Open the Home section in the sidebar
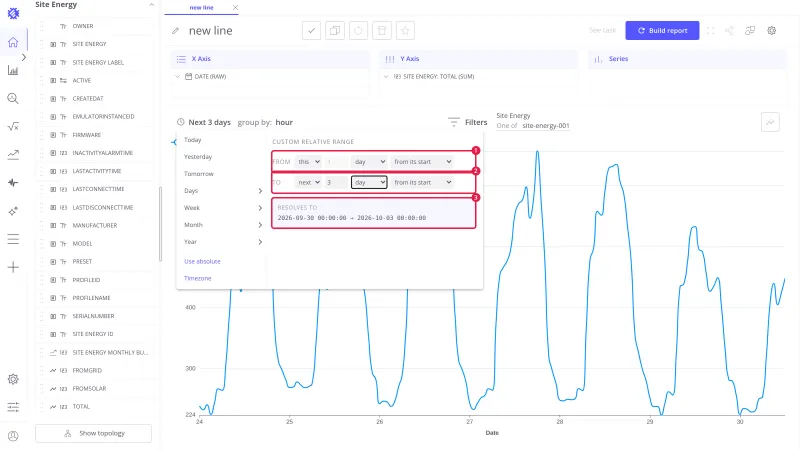The height and width of the screenshot is (450, 800). 13,42
